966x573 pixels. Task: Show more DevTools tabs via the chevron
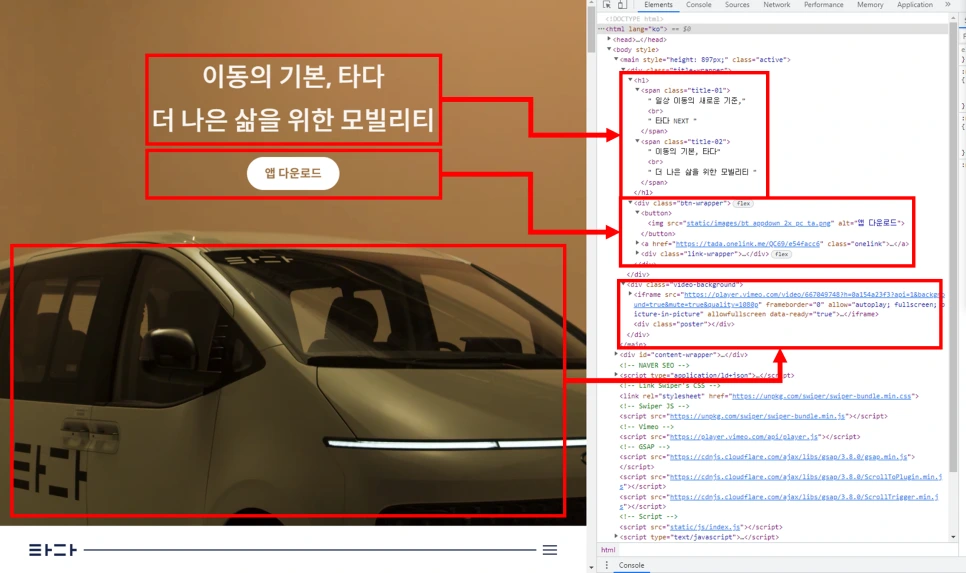click(948, 4)
